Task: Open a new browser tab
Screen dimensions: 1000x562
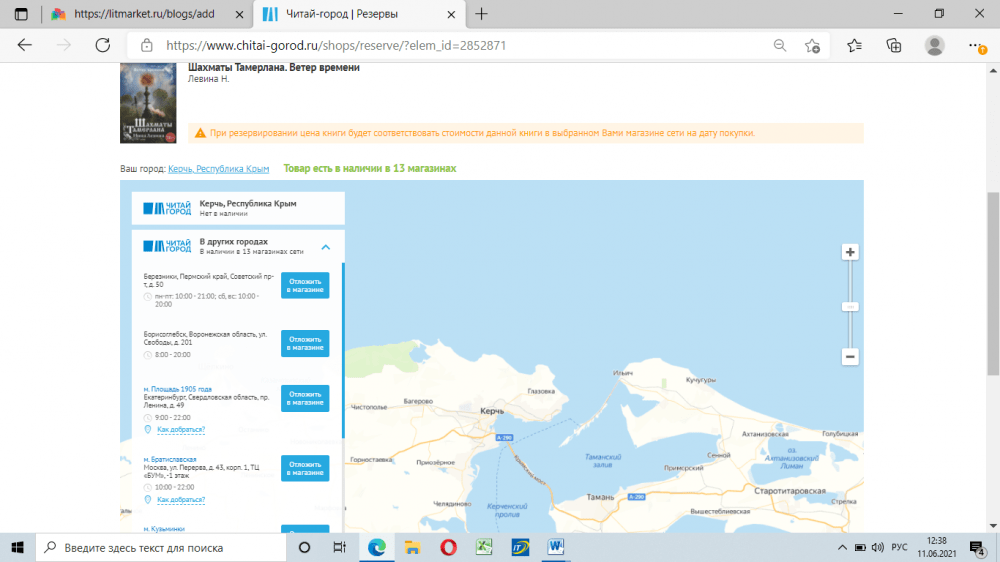Action: 482,14
